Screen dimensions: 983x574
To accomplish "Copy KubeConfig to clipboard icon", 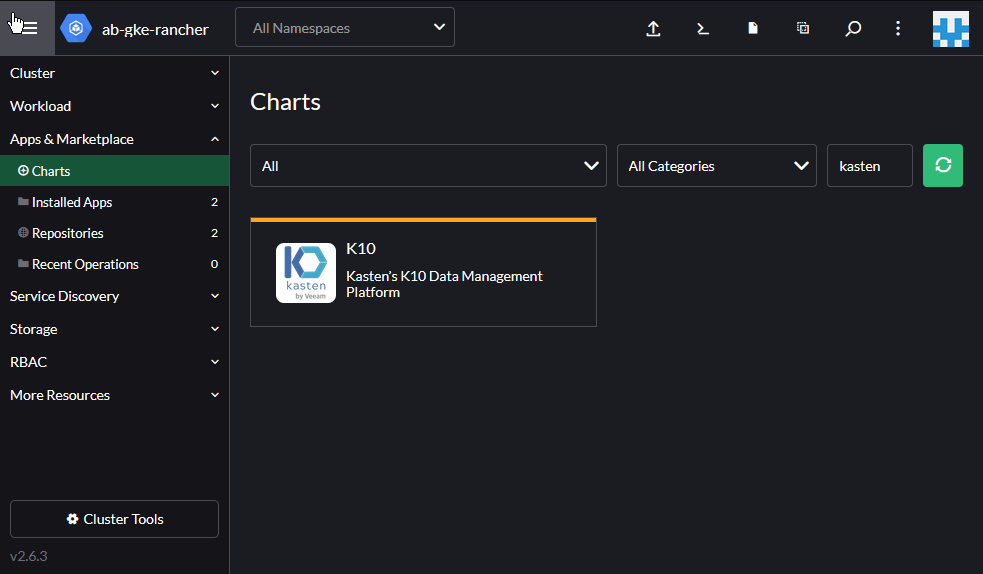I will pos(803,29).
